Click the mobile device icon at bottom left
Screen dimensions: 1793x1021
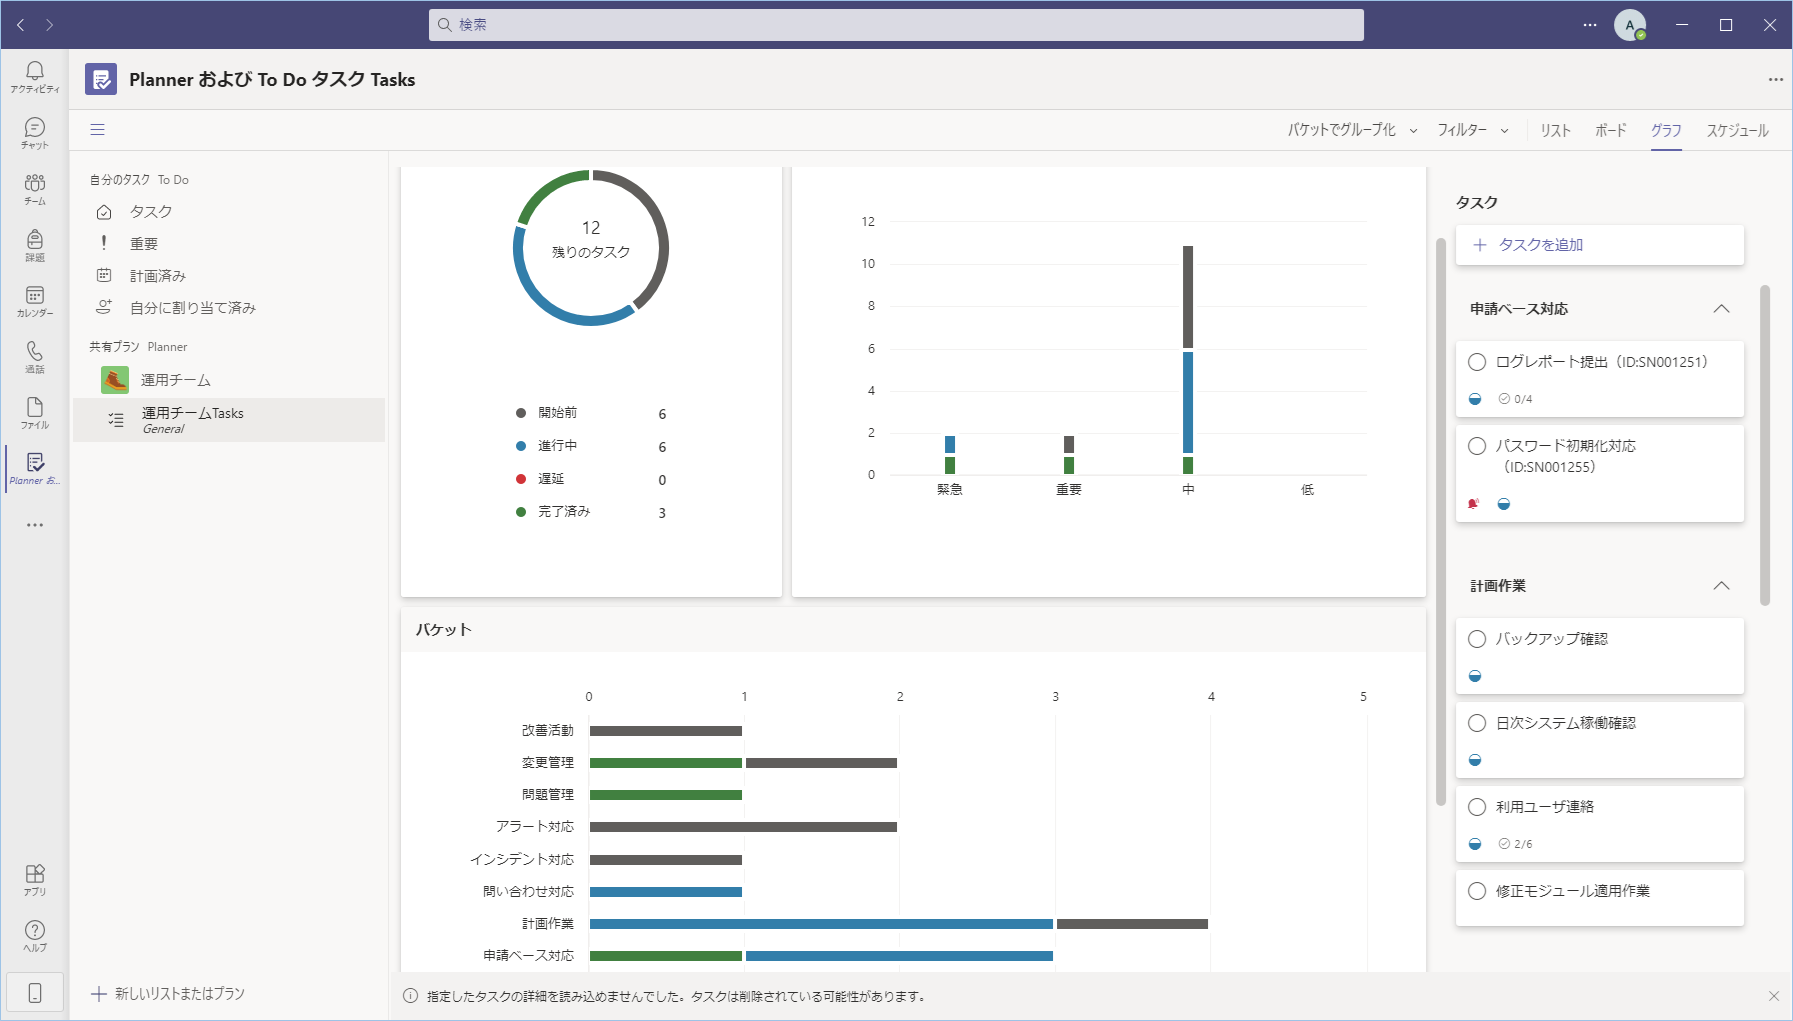pyautogui.click(x=35, y=993)
